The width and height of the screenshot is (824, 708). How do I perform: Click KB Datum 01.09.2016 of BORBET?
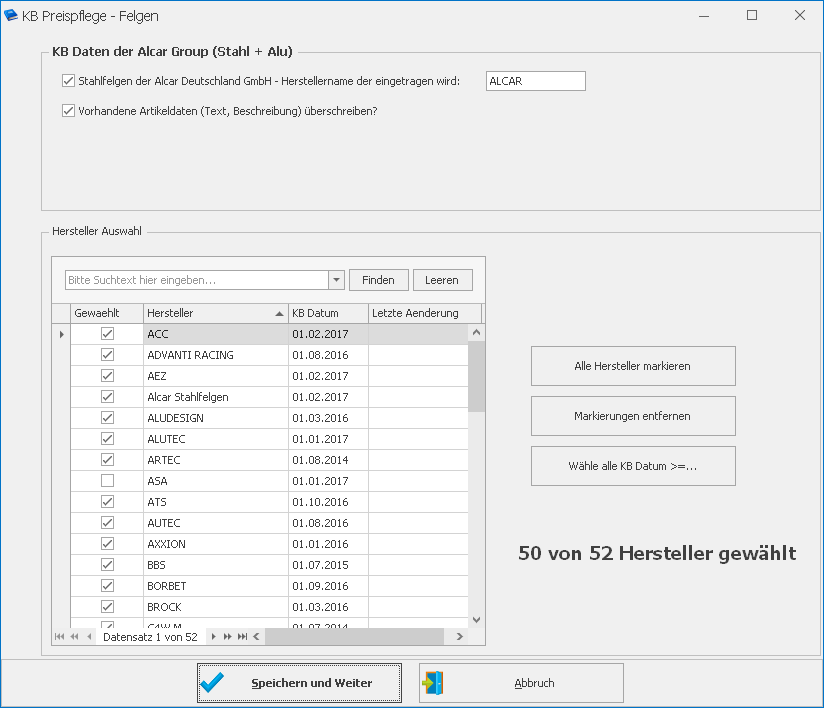point(328,586)
